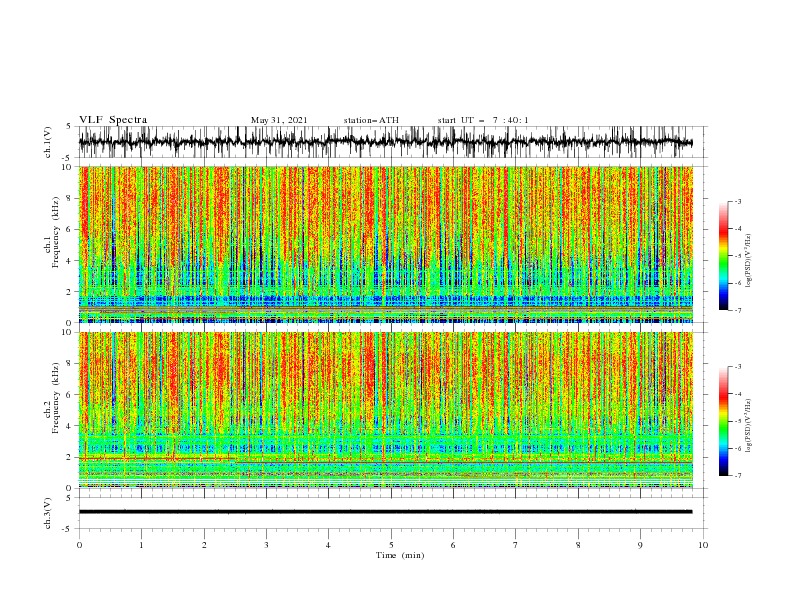
Task: Click the ch.2 Frequency (kHz) axis label
Action: tap(52, 398)
